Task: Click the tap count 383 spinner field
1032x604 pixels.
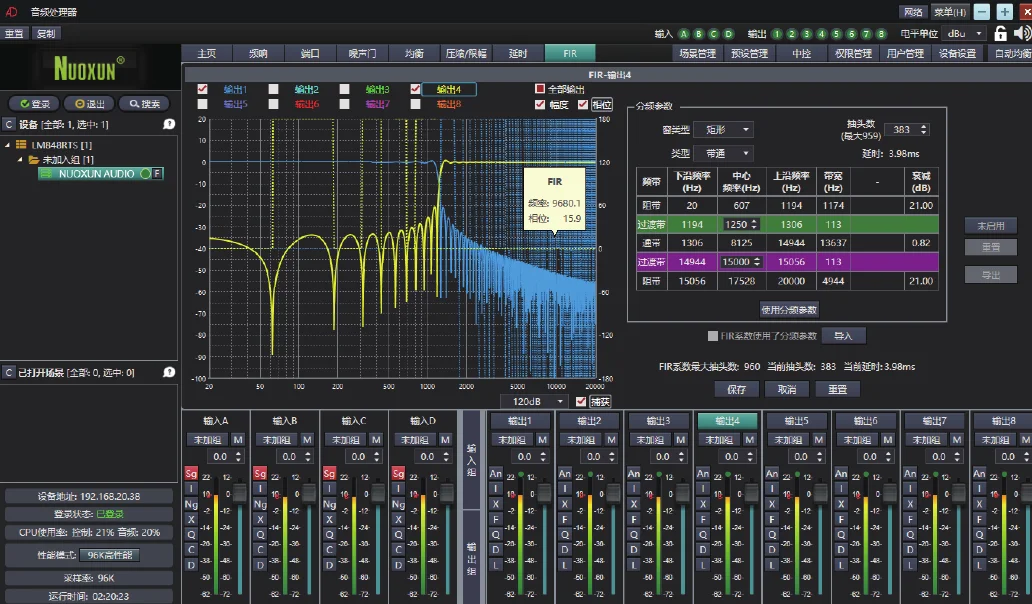Action: [903, 130]
